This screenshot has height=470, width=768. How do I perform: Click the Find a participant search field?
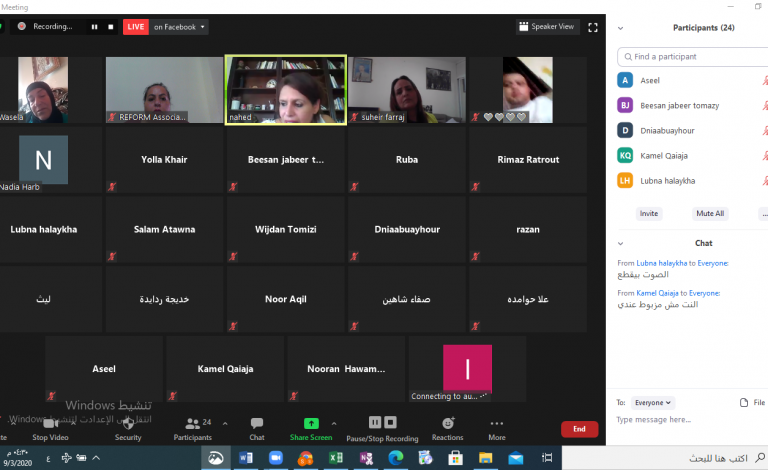(x=693, y=57)
